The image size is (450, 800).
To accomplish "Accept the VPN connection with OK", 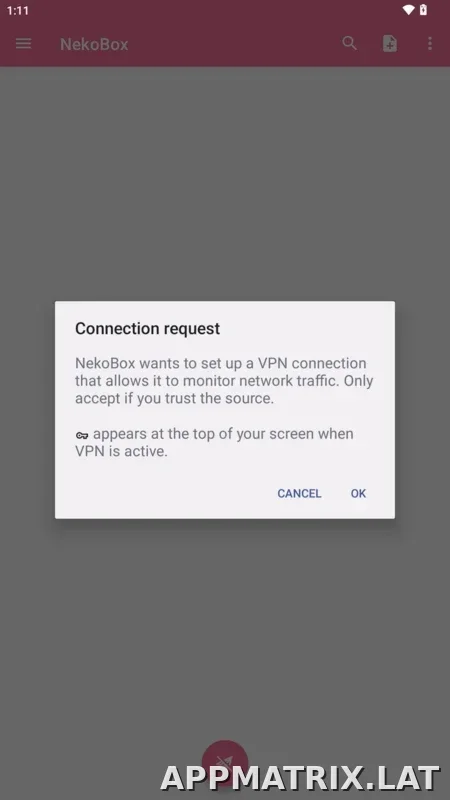I will pyautogui.click(x=358, y=493).
